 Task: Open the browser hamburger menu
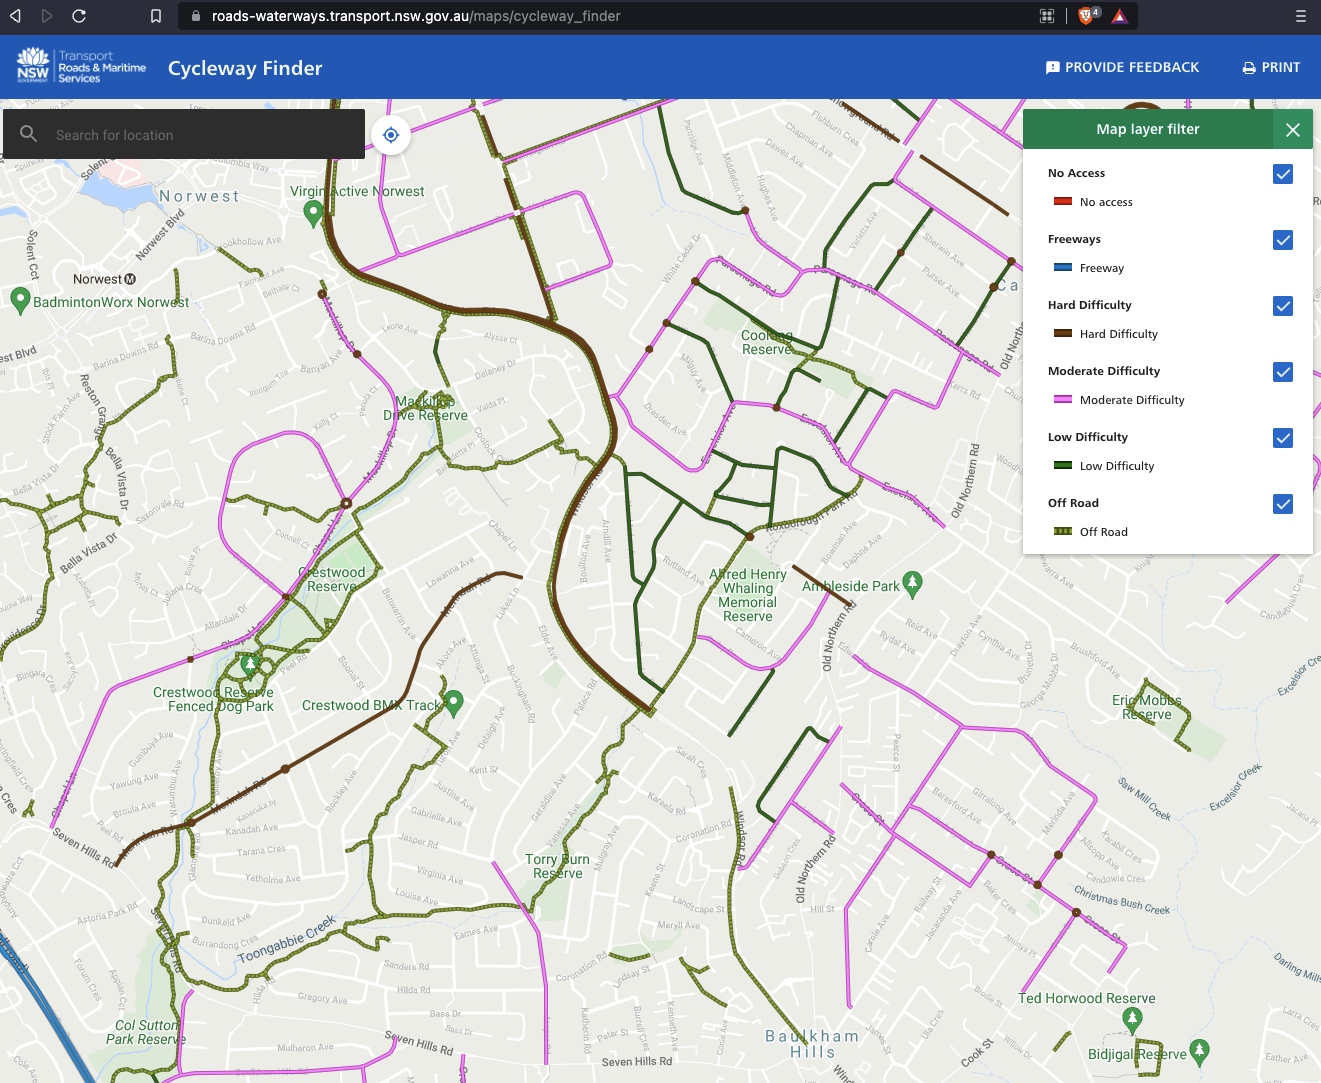coord(1300,16)
